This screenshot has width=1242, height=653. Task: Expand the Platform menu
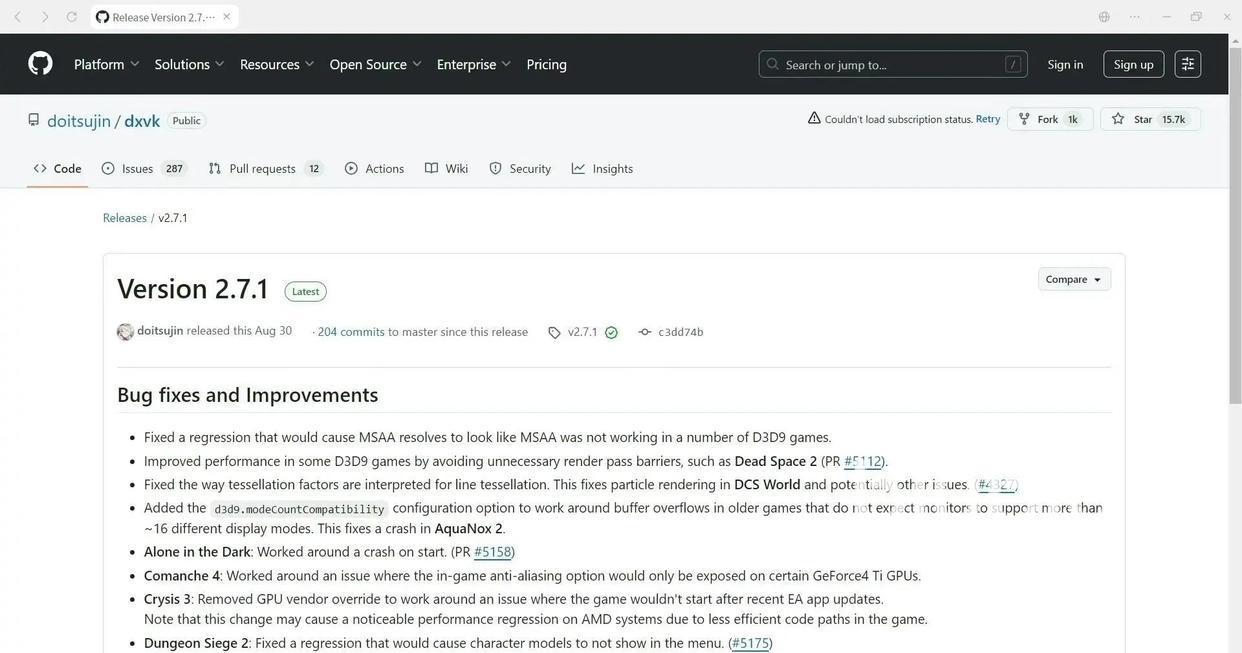tap(106, 64)
